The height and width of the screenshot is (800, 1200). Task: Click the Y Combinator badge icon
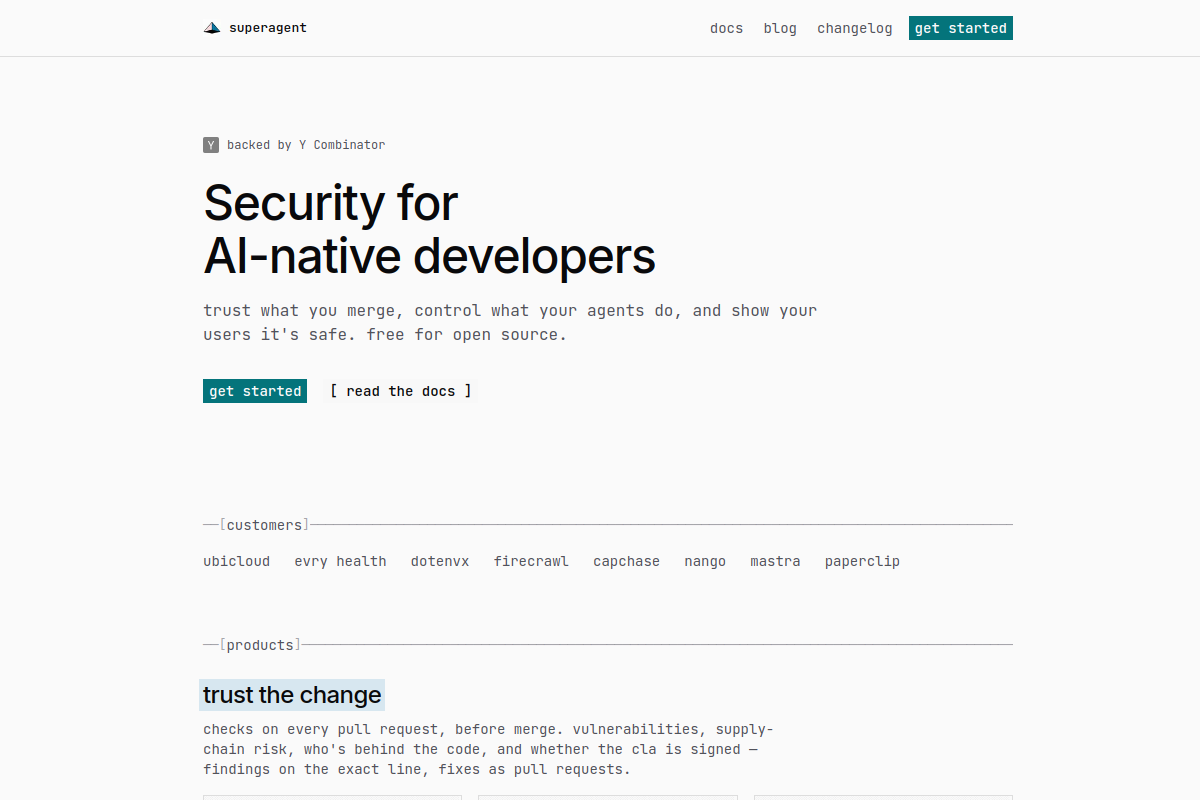(211, 145)
